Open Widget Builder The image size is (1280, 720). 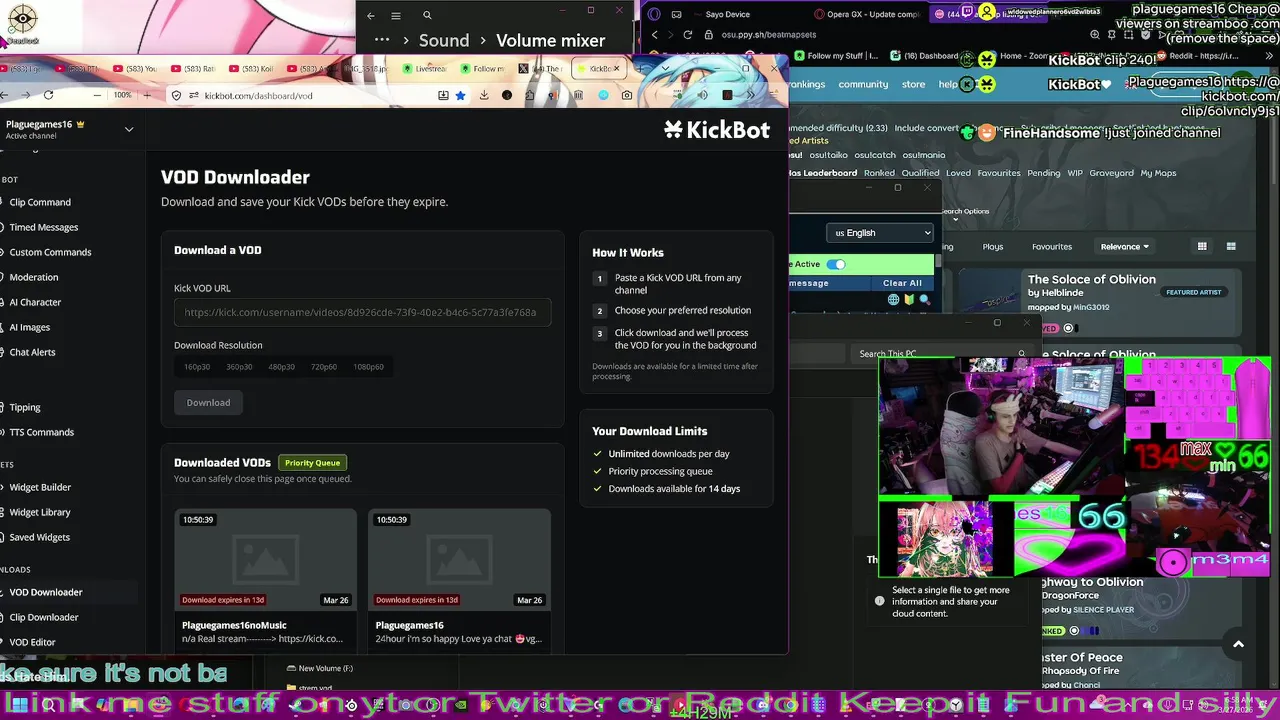click(x=40, y=487)
